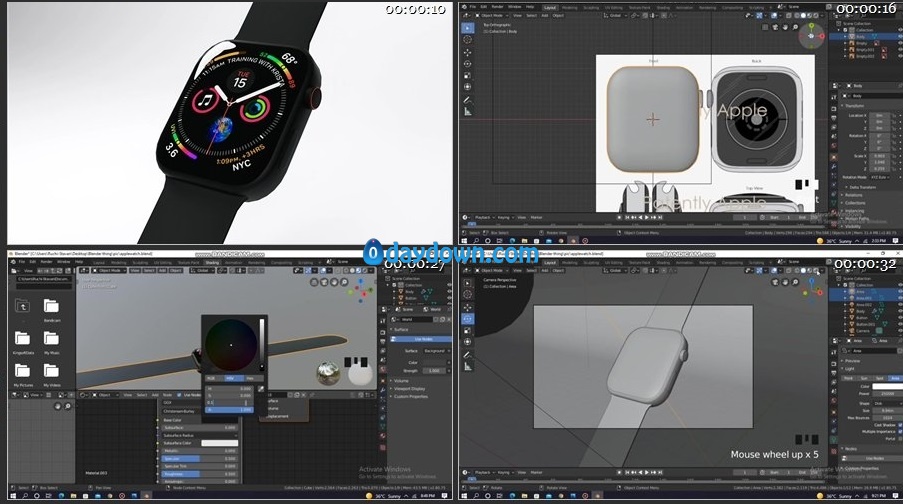This screenshot has height=504, width=903.
Task: Activate the Rotate tool in 00:00:16 frame
Action: click(x=467, y=64)
